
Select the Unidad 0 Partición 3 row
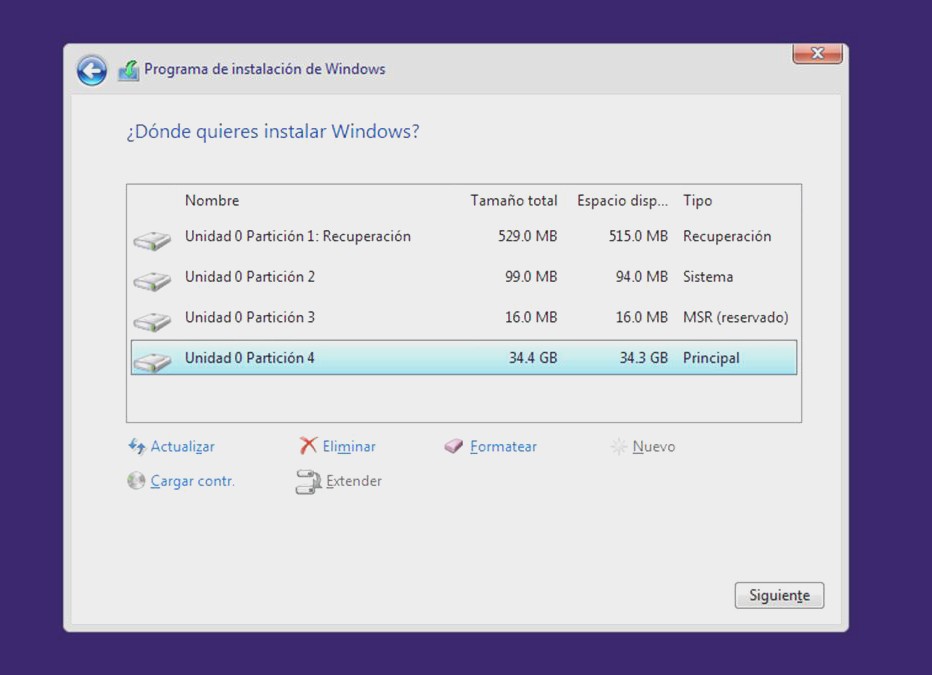point(464,317)
